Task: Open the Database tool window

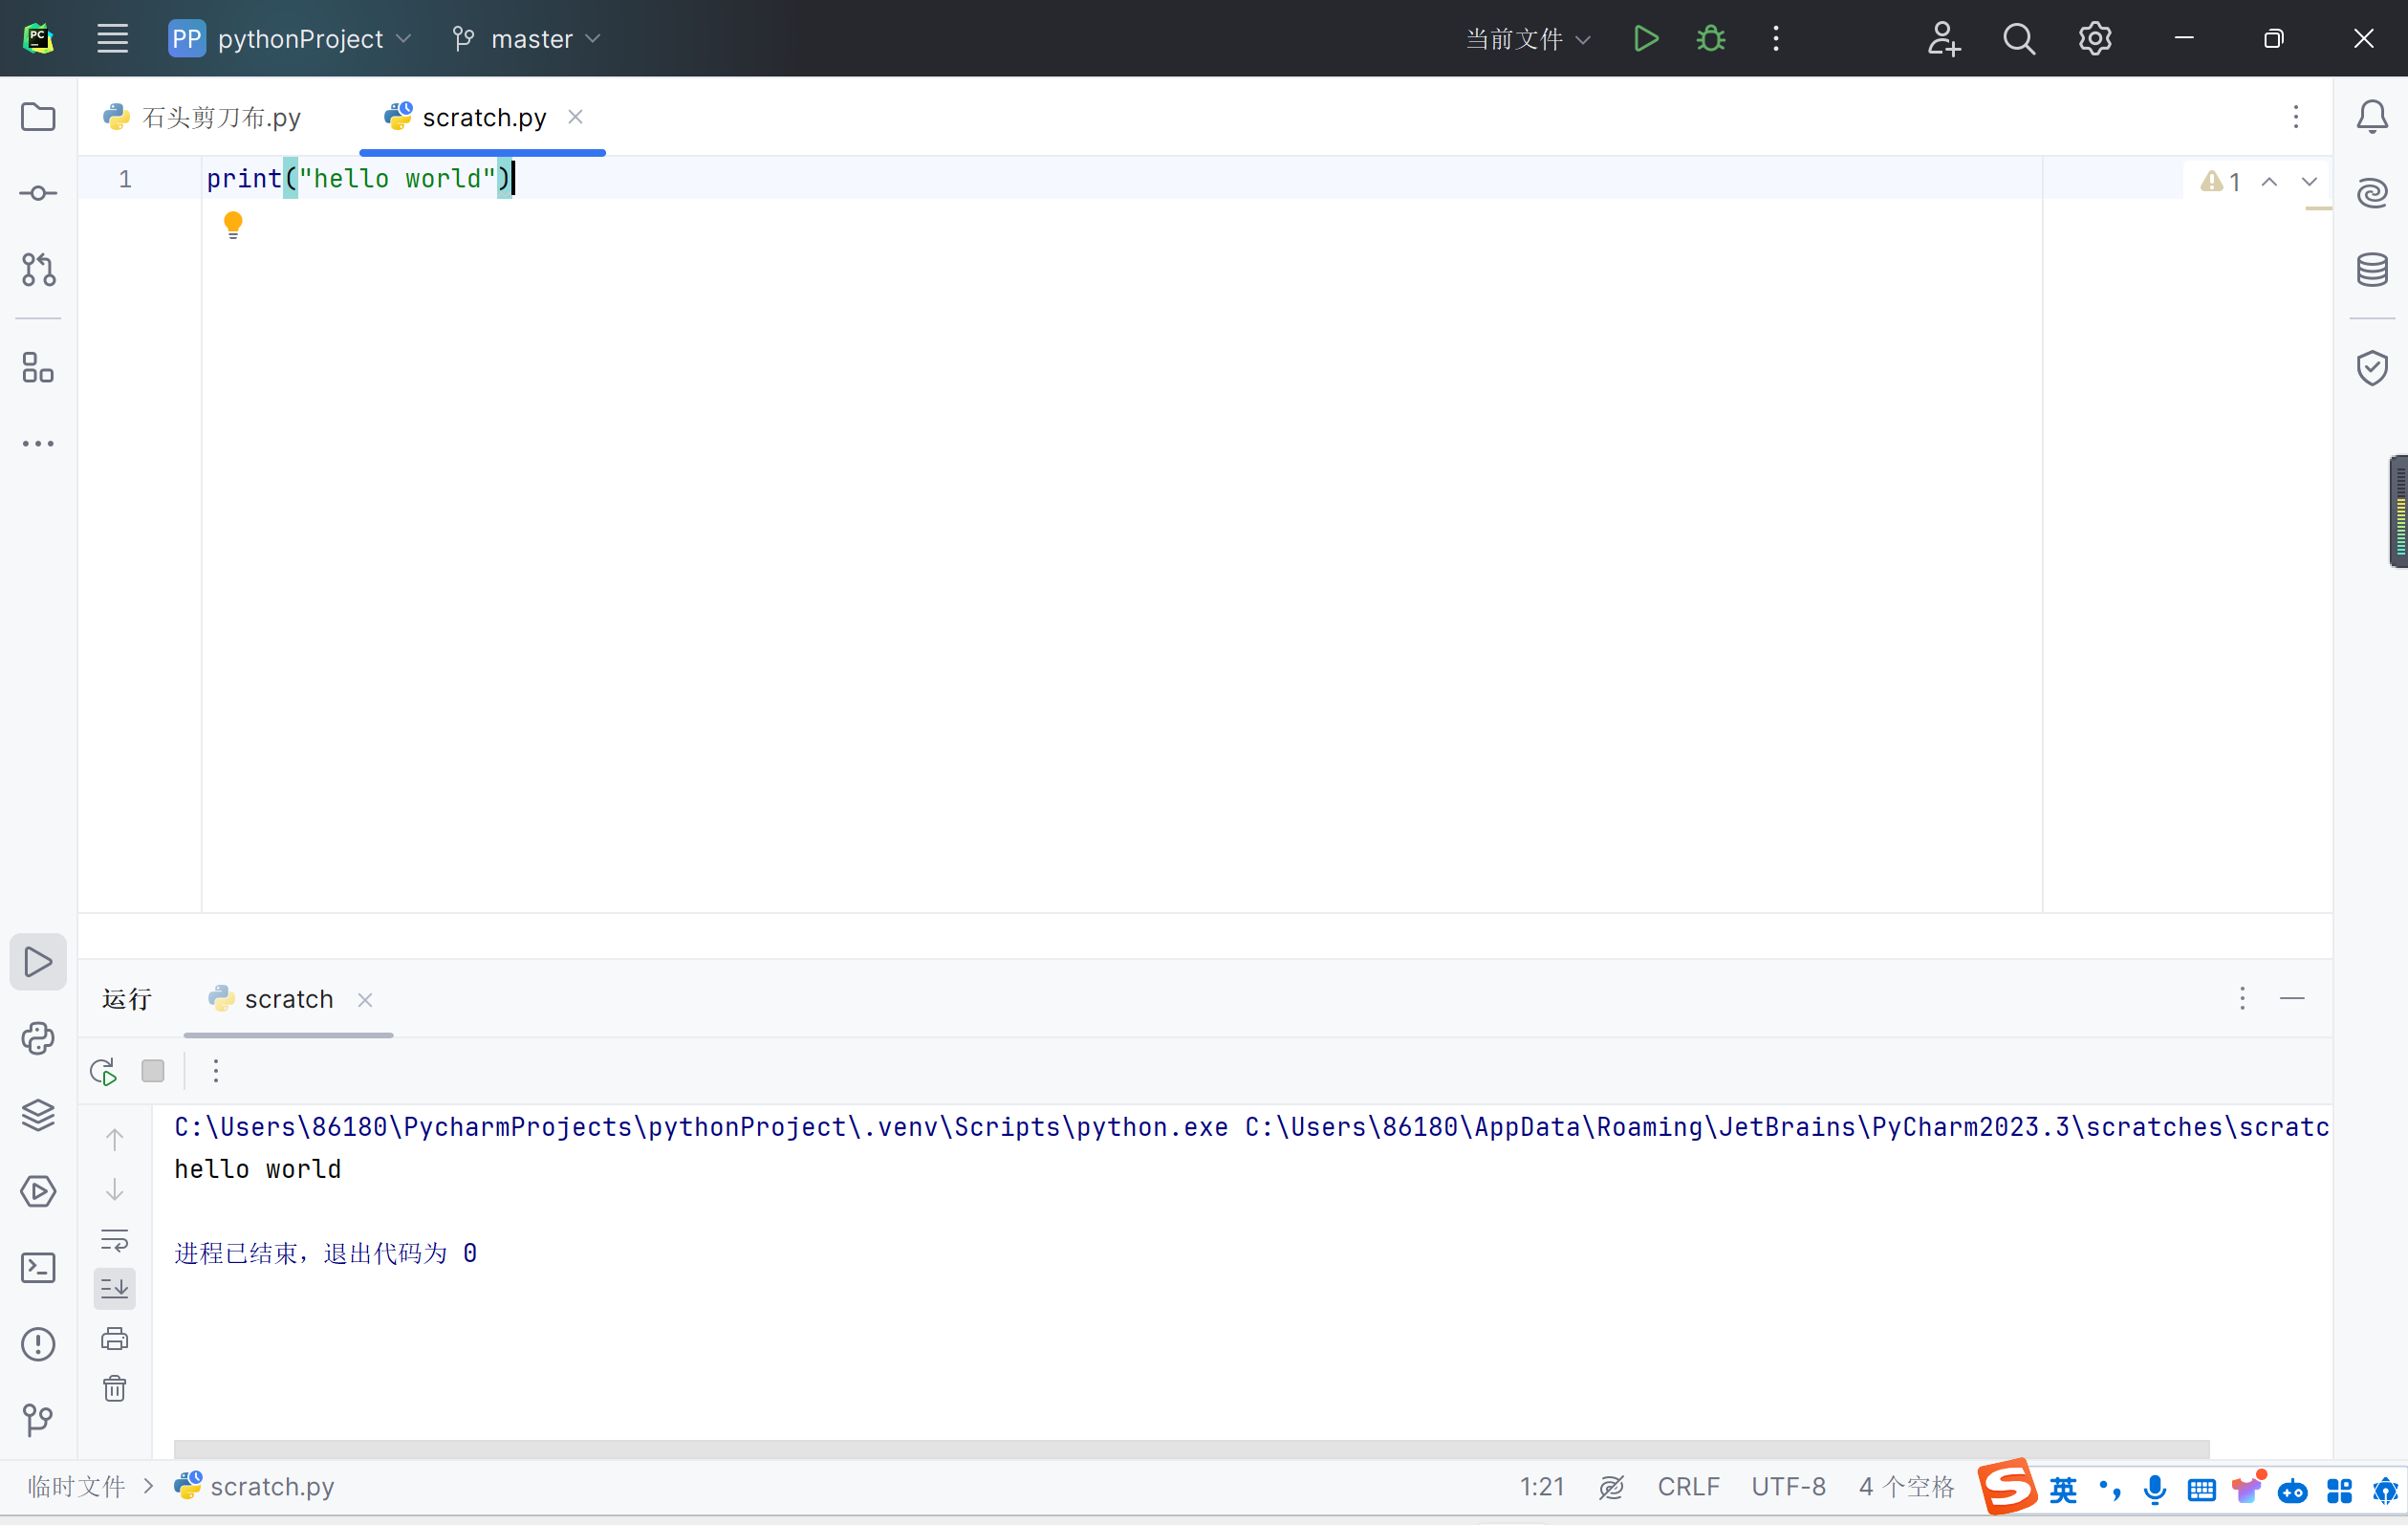Action: click(x=2371, y=269)
